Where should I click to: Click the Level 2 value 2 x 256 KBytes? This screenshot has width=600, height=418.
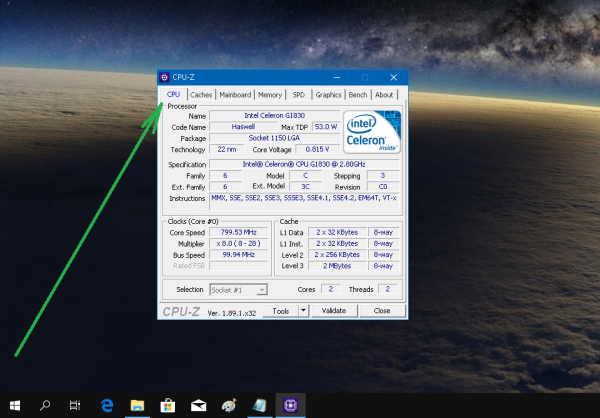click(337, 255)
